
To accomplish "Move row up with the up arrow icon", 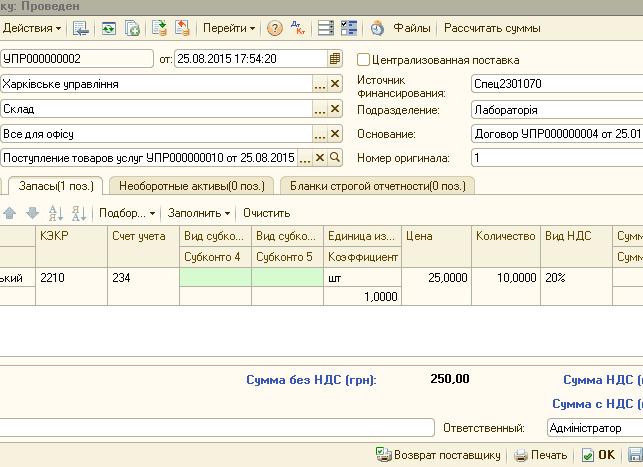I will (9, 213).
